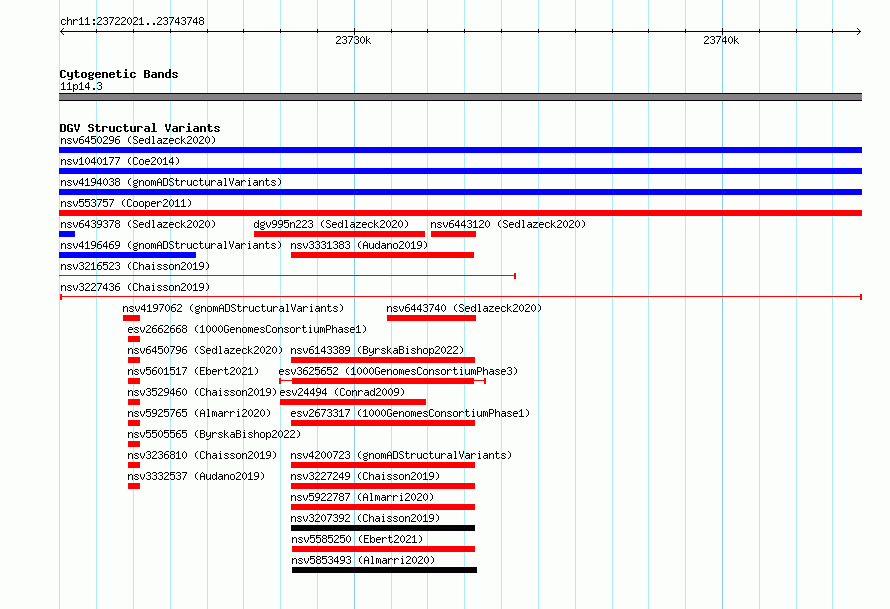Open nsv4194038 (gnomADStructuralVariants) label
Screen dimensions: 890x609
171,182
